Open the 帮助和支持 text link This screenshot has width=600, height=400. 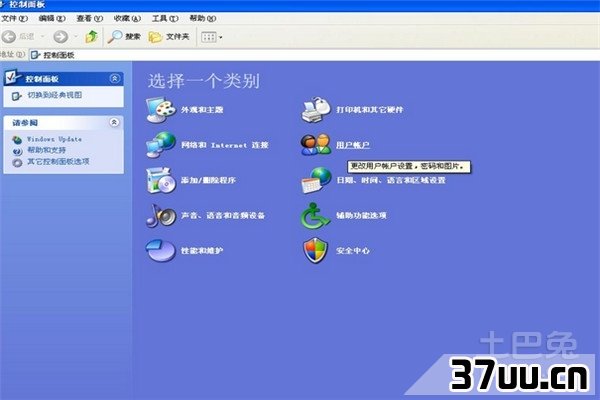coord(46,150)
